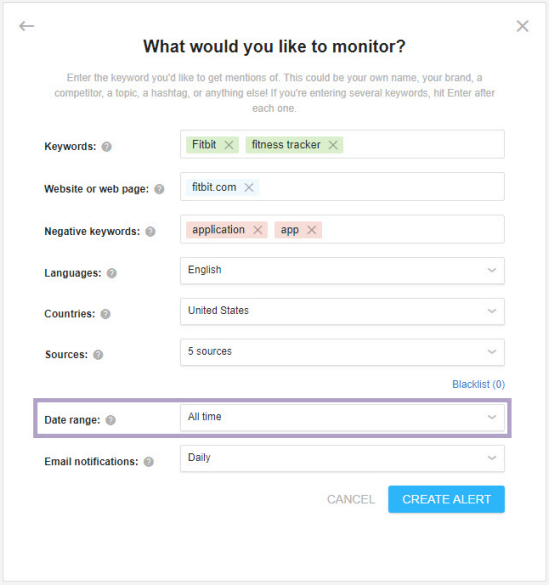This screenshot has width=549, height=585.
Task: Click help icon beside Website or web page
Action: (159, 189)
